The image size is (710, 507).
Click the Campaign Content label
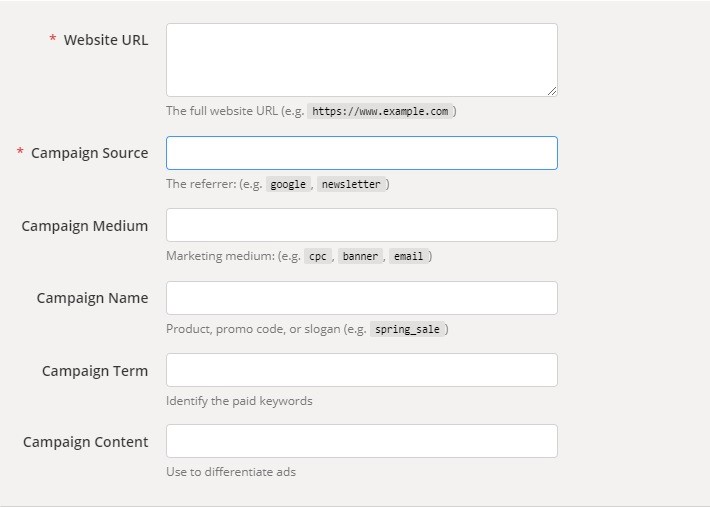(86, 442)
